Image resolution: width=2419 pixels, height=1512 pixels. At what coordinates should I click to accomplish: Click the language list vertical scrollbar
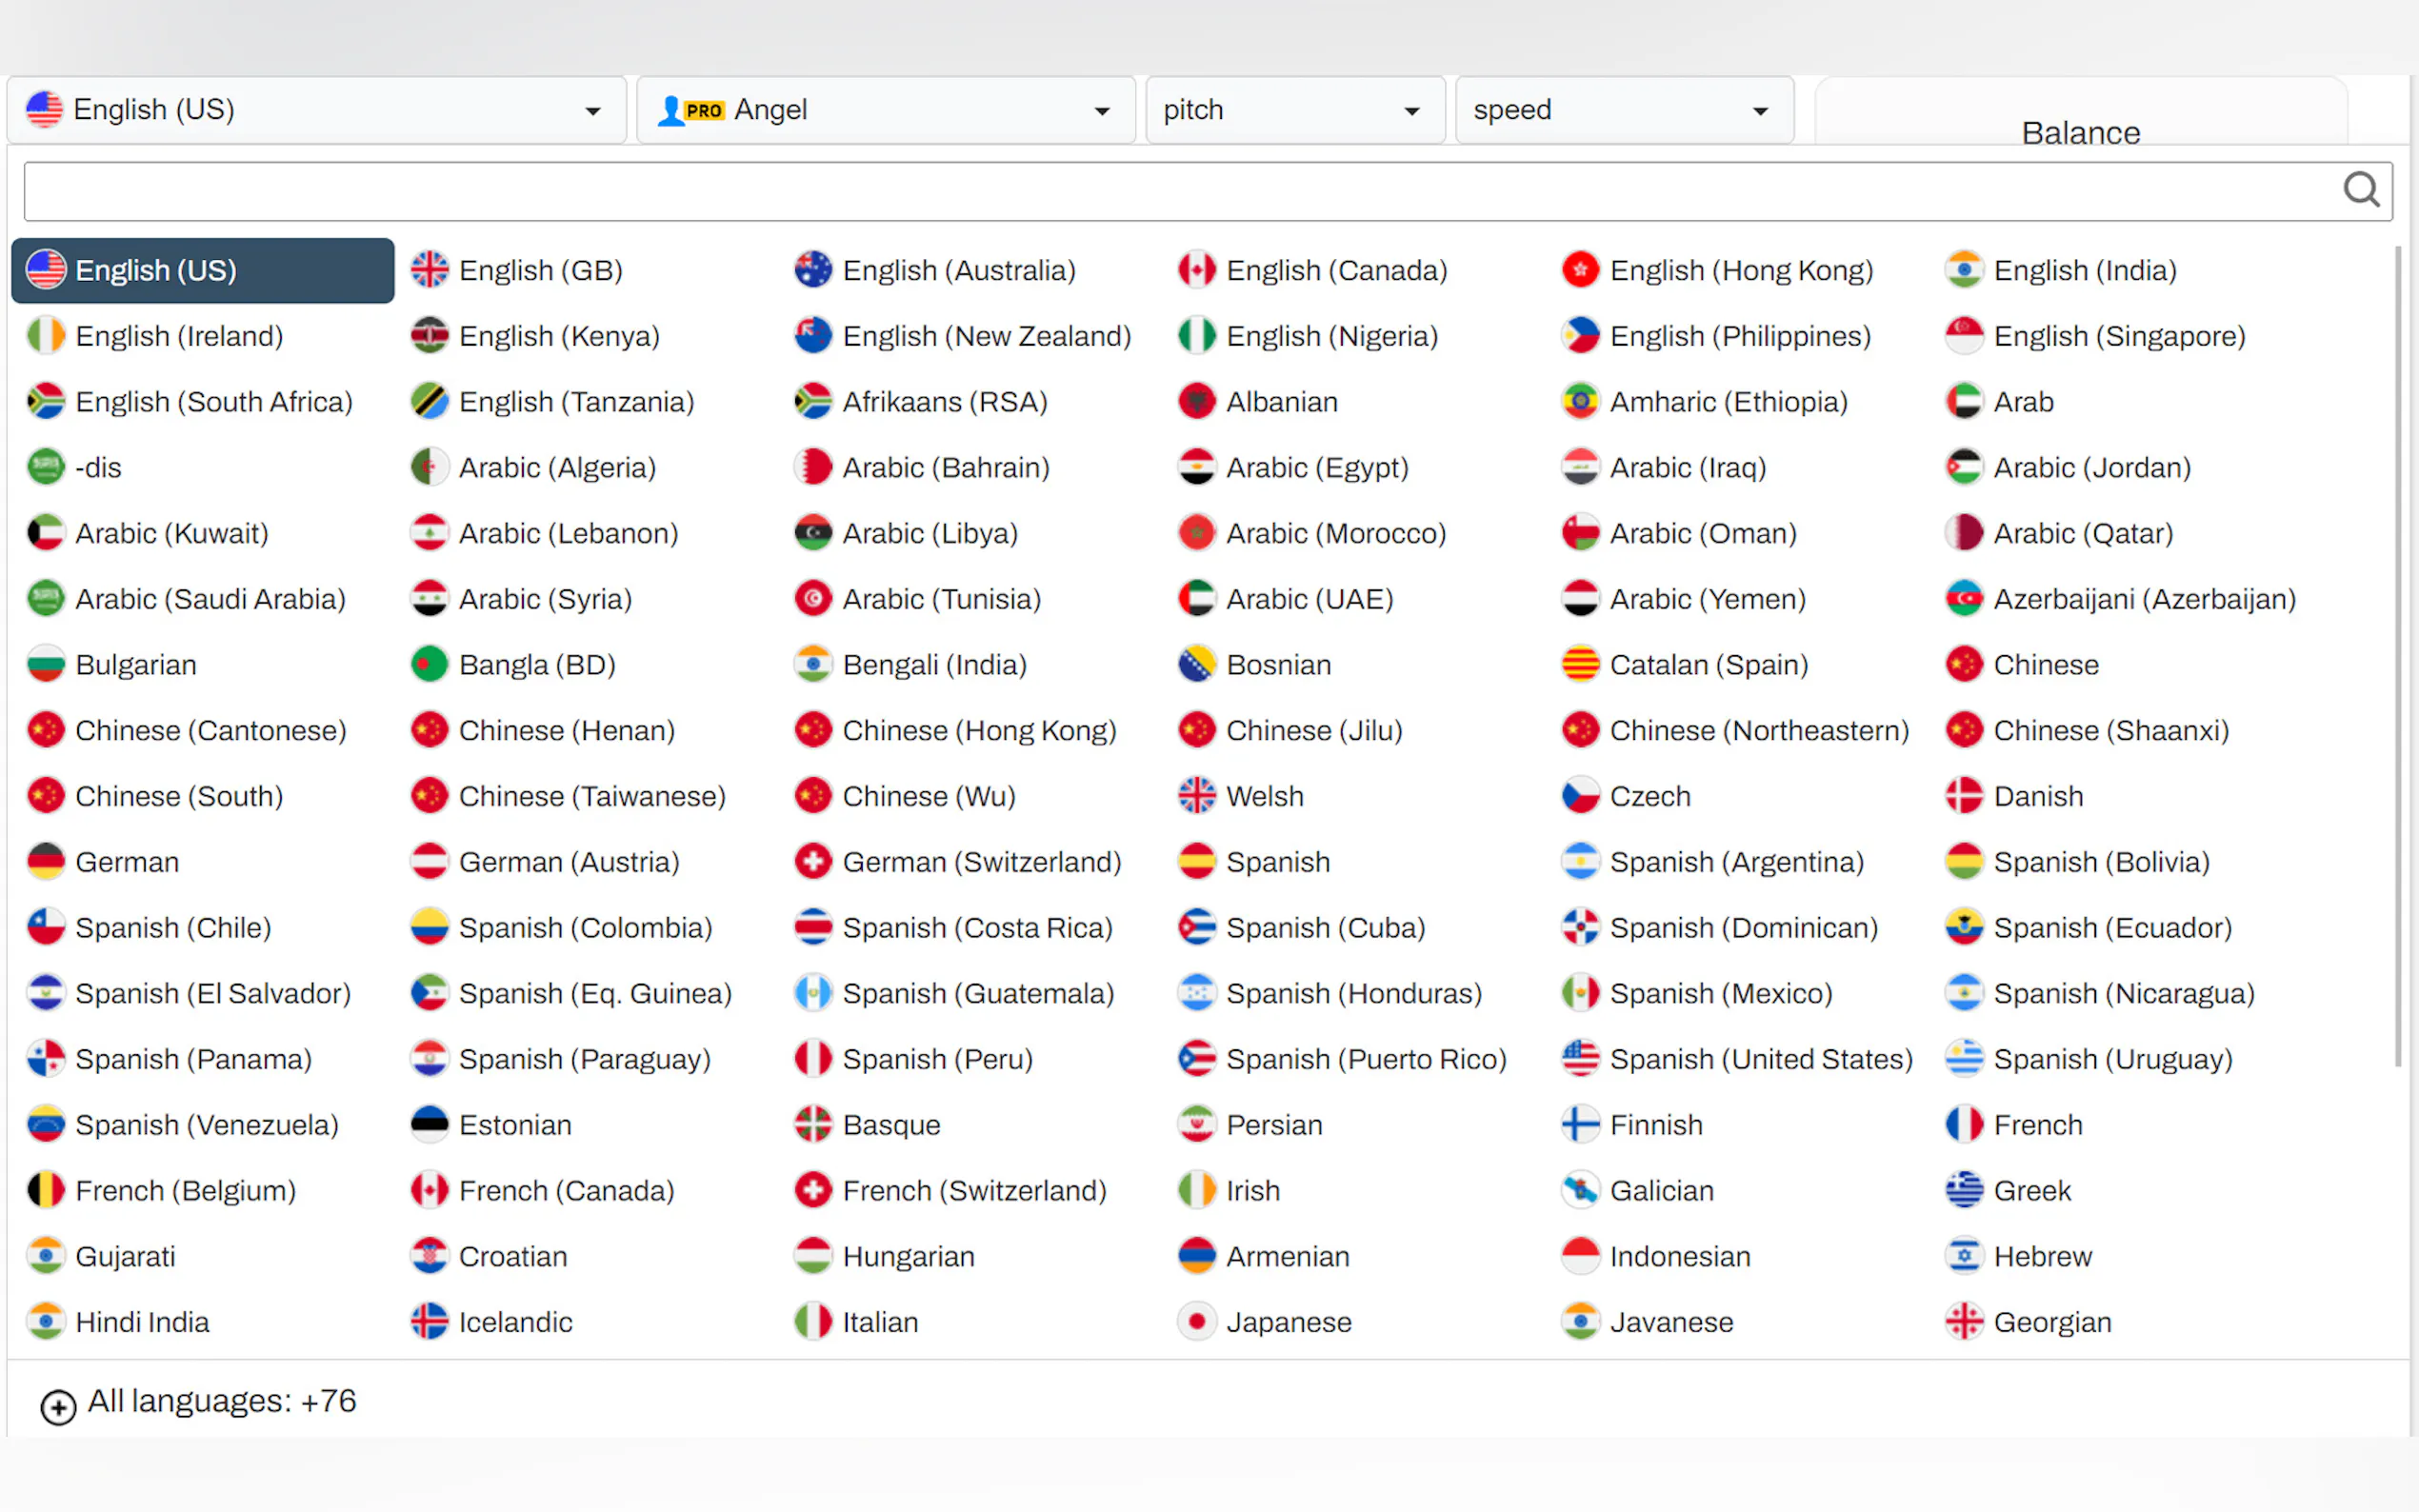tap(2397, 655)
